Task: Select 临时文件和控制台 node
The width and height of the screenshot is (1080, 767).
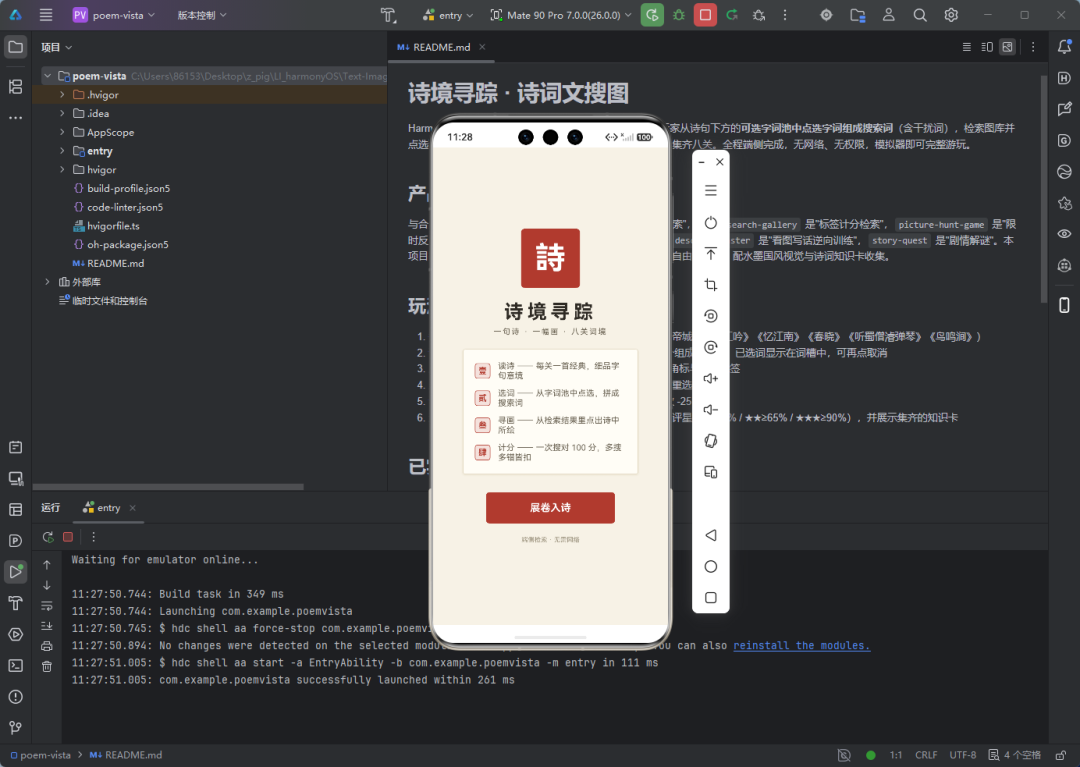Action: [103, 300]
